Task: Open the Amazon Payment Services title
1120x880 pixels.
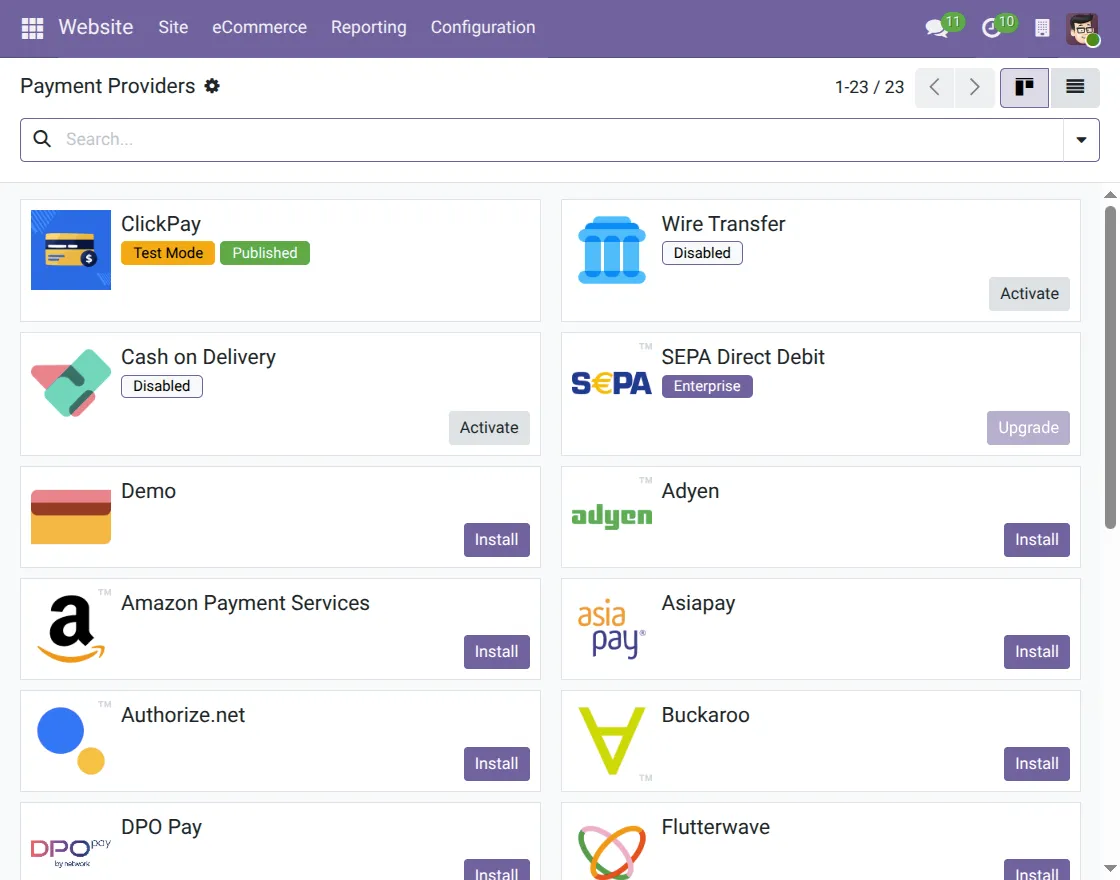Action: (245, 603)
